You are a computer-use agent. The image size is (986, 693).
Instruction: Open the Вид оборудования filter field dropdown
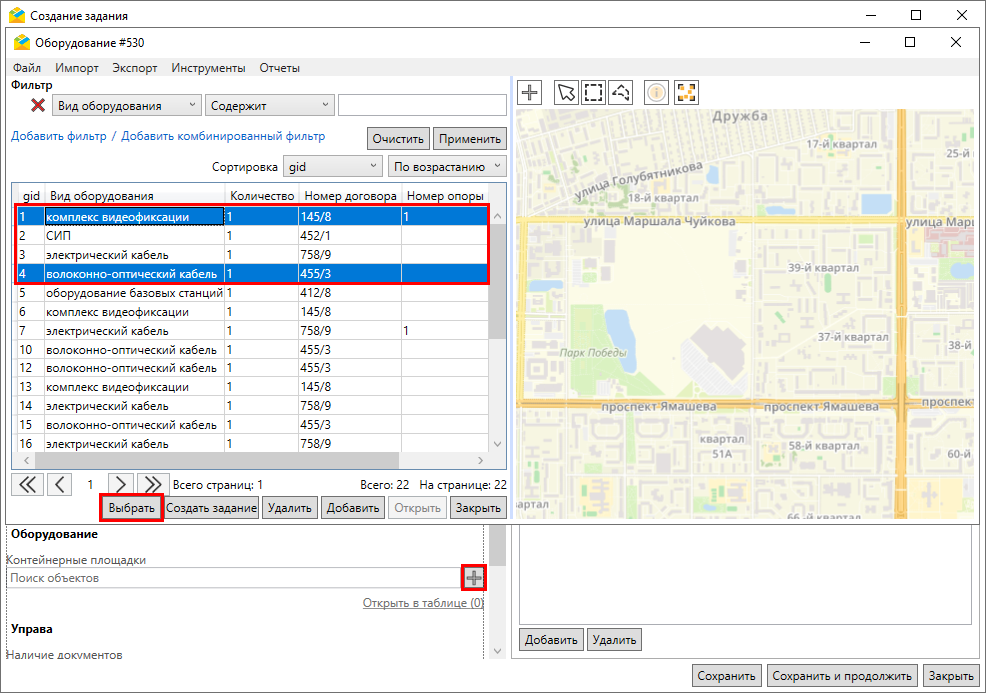[x=125, y=106]
